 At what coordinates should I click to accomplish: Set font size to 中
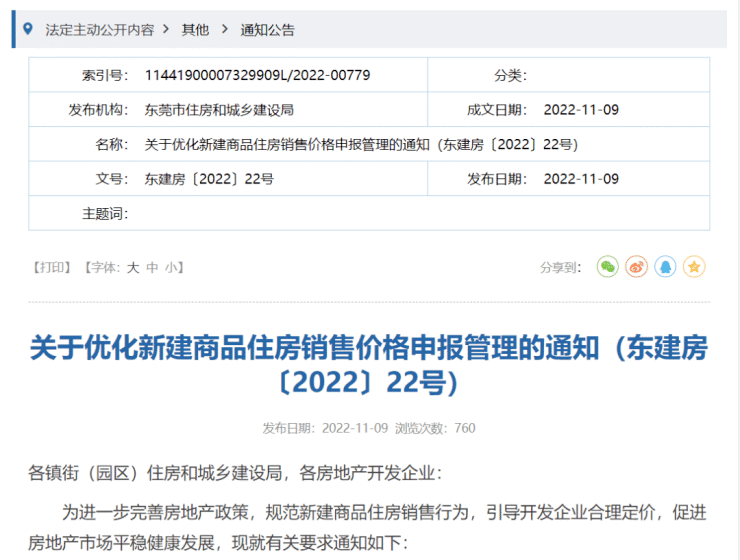152,267
